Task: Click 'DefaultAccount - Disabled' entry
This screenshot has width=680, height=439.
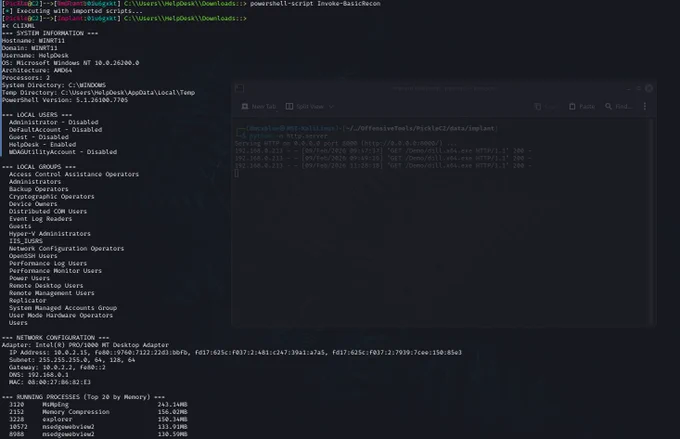Action: tap(56, 129)
